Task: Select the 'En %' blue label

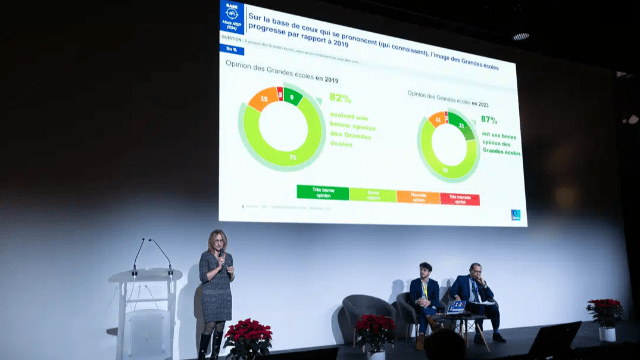Action: [231, 49]
